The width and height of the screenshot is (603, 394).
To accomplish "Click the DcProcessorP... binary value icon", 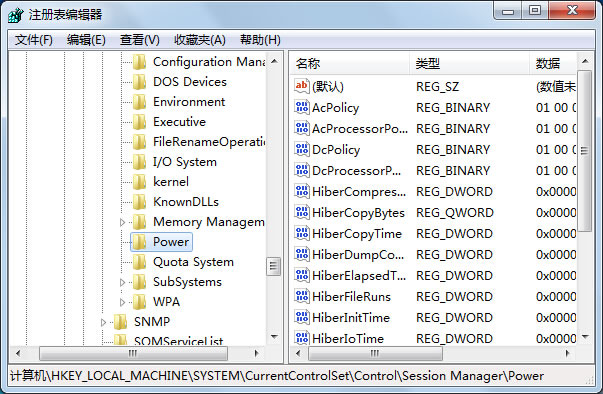I will tap(302, 170).
